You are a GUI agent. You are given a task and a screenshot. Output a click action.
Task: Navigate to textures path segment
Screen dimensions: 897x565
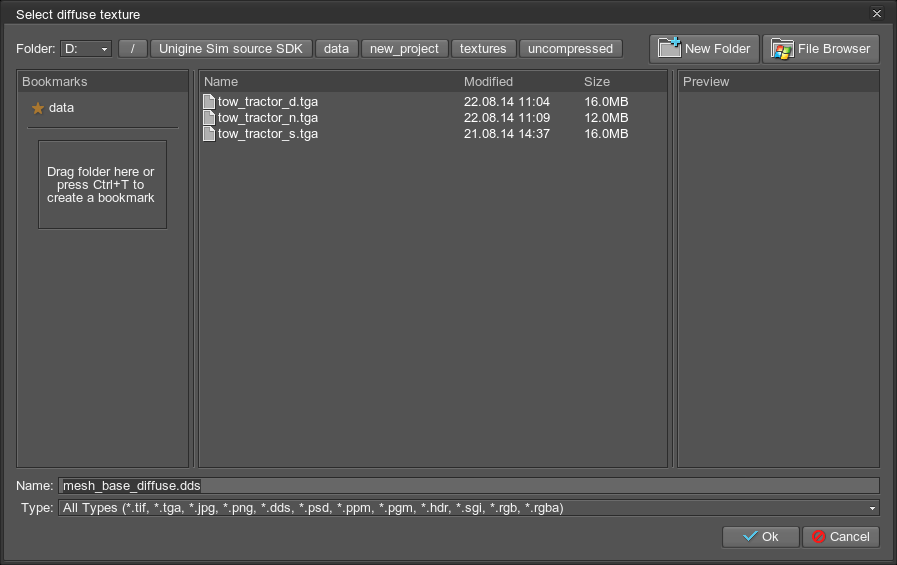pyautogui.click(x=483, y=49)
